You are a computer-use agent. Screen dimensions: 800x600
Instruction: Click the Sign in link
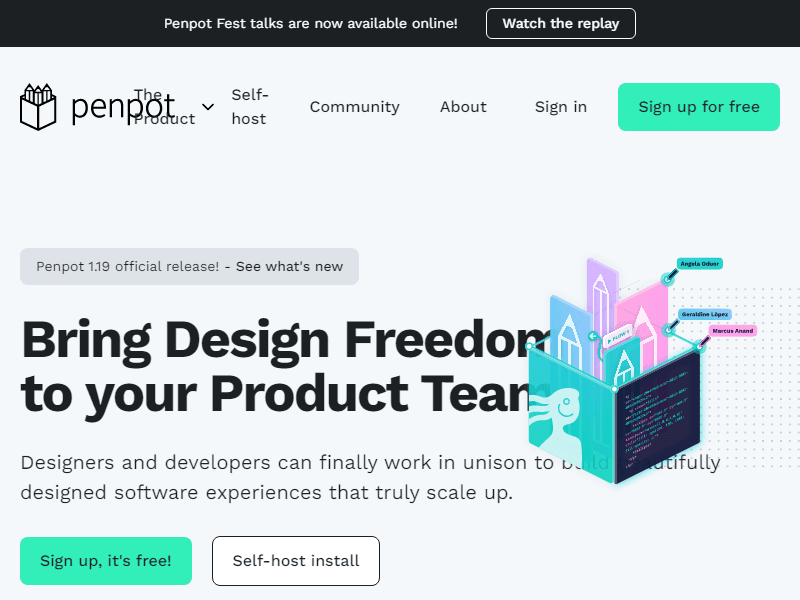[561, 107]
